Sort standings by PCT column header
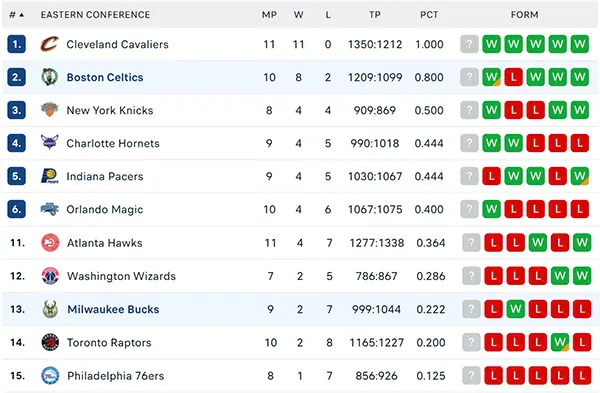The image size is (600, 393). [x=429, y=15]
